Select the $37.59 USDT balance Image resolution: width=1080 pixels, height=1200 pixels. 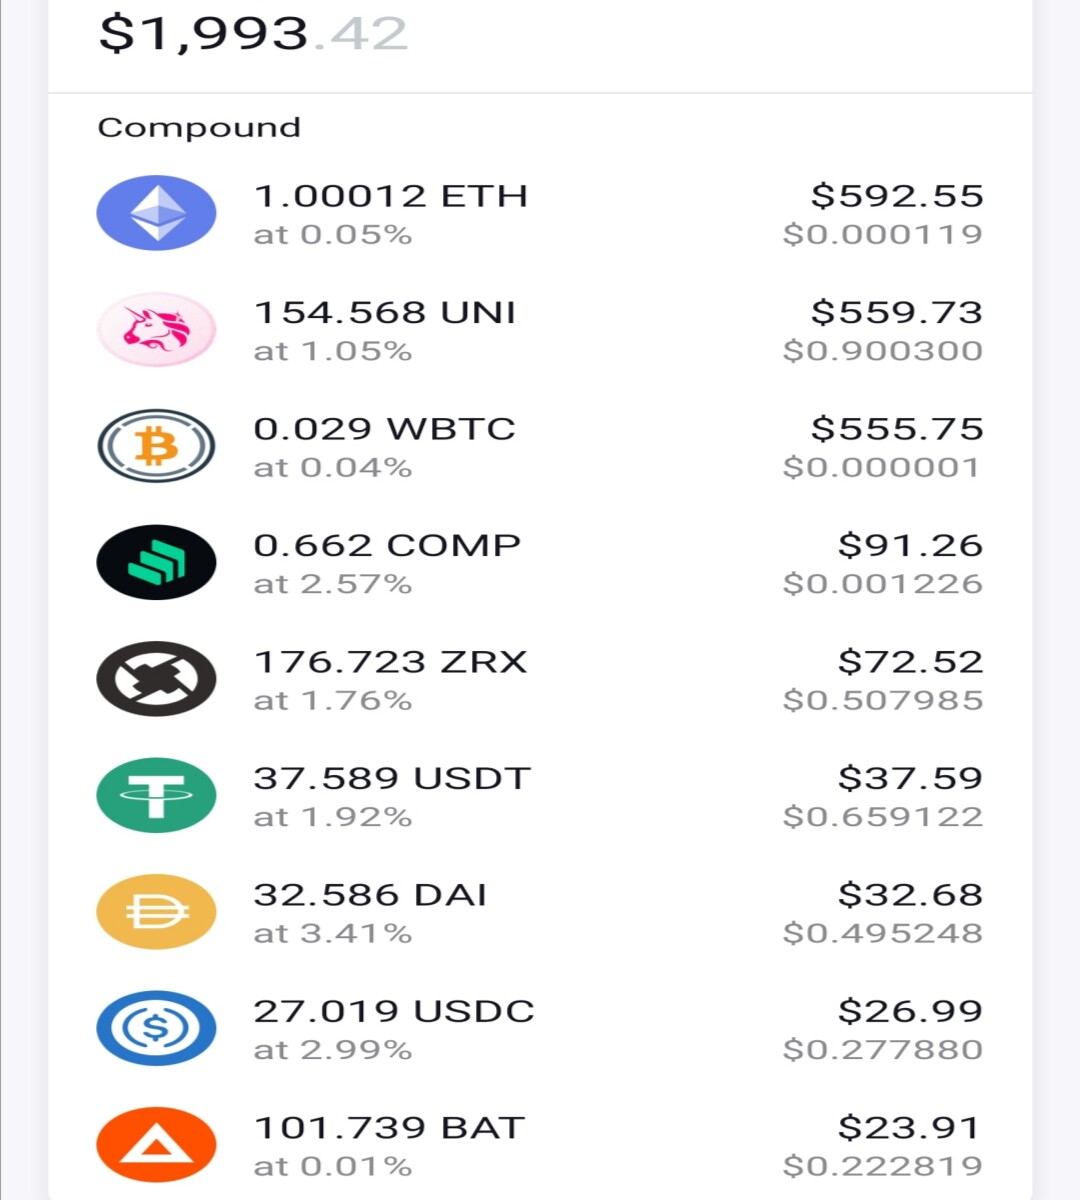coord(910,778)
